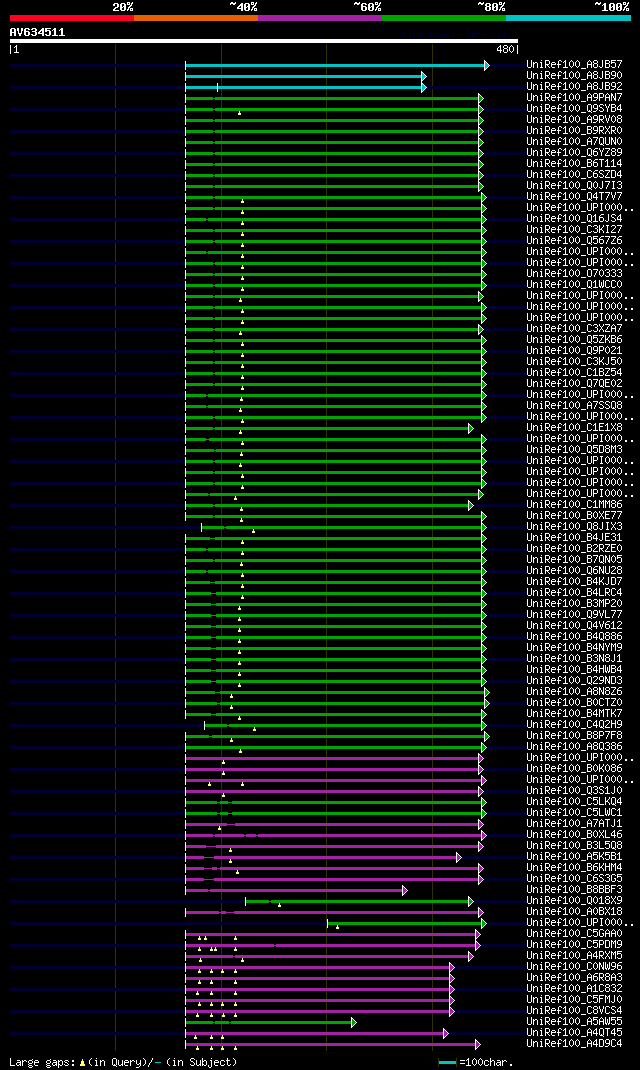The width and height of the screenshot is (640, 1070).
Task: Select the hit label UniRef100_Q567Z6
Action: tap(574, 240)
